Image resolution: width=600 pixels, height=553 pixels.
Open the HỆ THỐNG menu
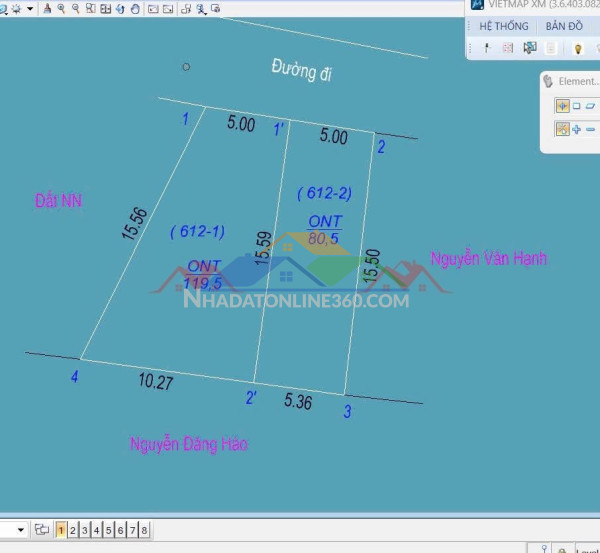[x=504, y=26]
